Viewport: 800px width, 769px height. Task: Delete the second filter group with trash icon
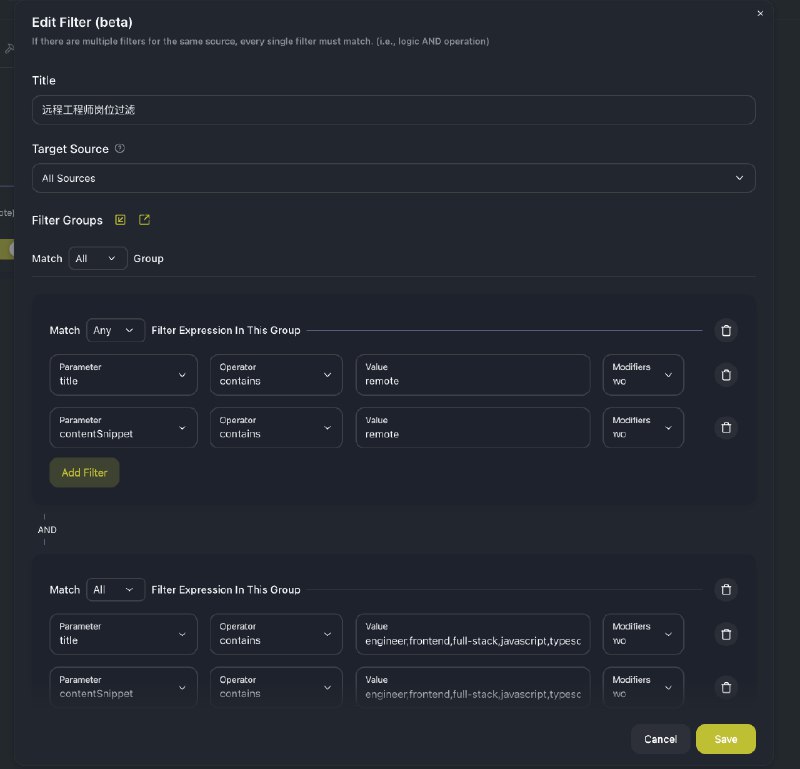726,590
